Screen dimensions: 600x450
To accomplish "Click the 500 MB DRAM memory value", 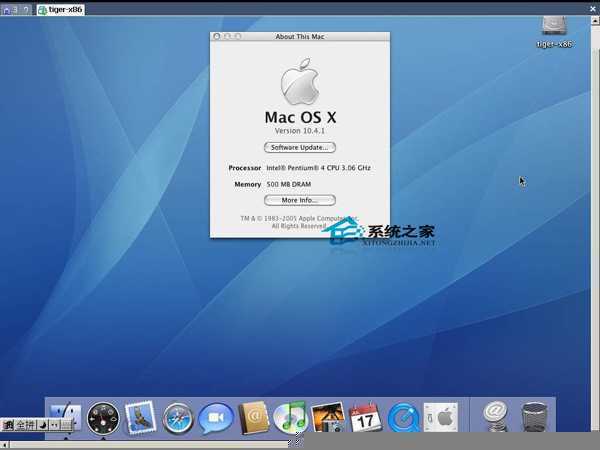I will tap(289, 184).
